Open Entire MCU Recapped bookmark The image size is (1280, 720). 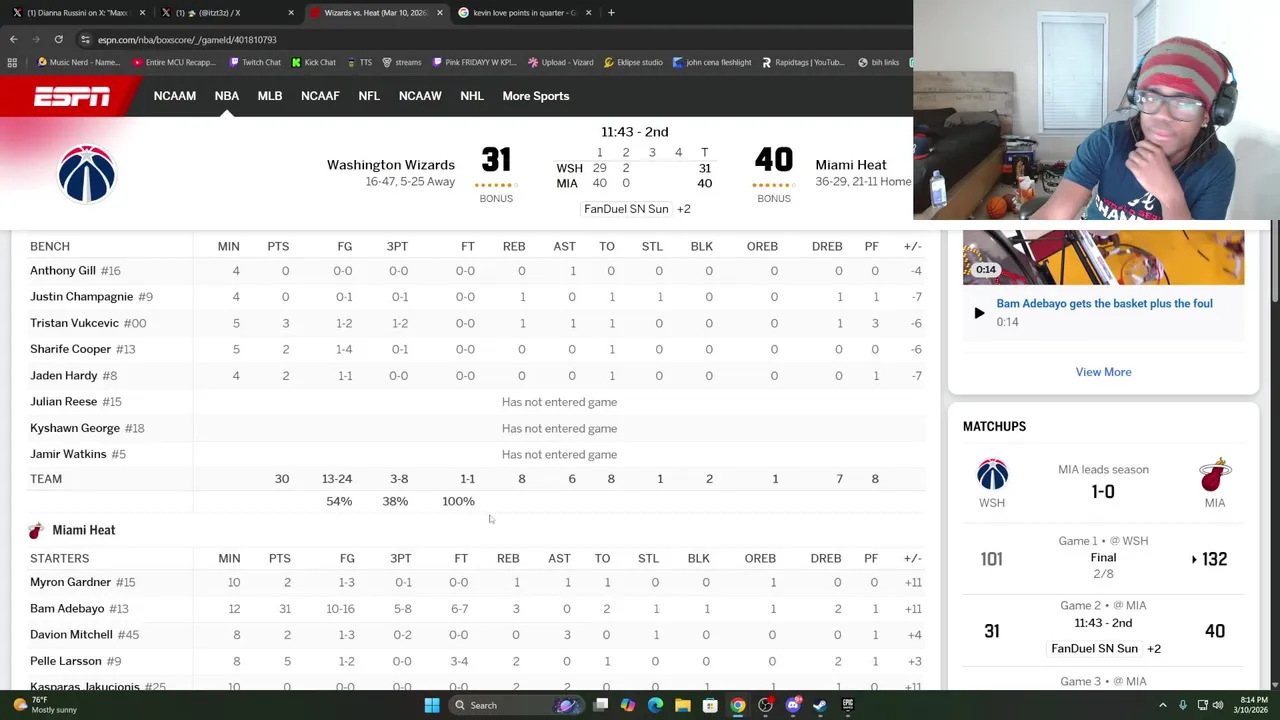point(174,62)
